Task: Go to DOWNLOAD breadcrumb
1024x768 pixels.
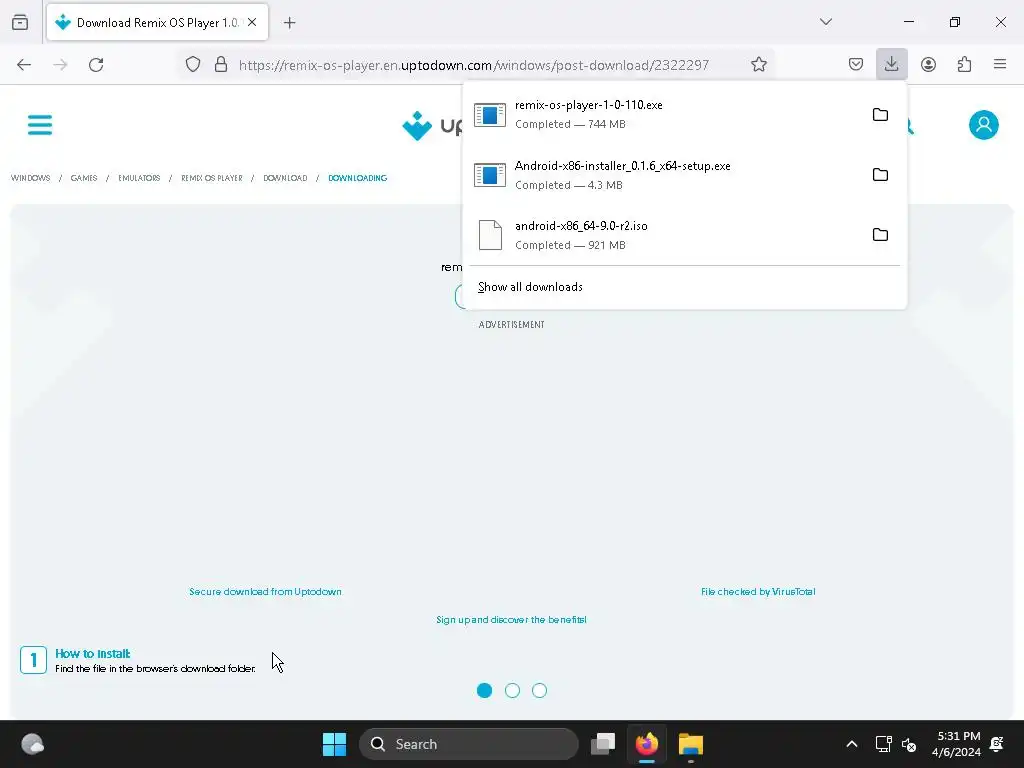Action: point(285,178)
